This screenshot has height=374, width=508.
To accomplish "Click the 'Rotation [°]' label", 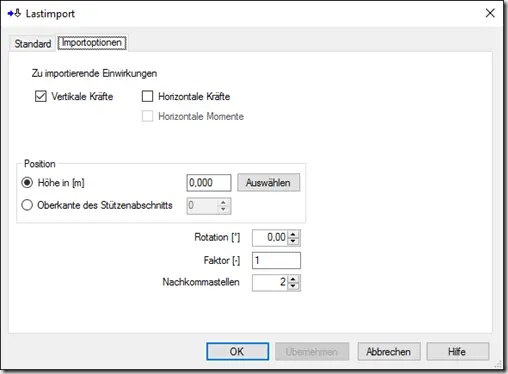I will tap(217, 237).
